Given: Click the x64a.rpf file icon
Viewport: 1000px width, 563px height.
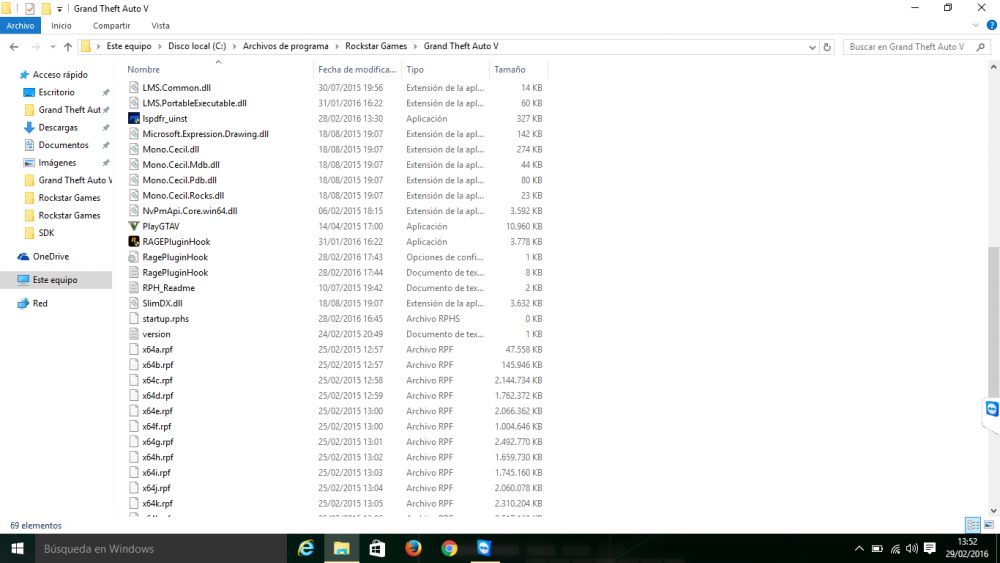Looking at the screenshot, I should (x=133, y=349).
